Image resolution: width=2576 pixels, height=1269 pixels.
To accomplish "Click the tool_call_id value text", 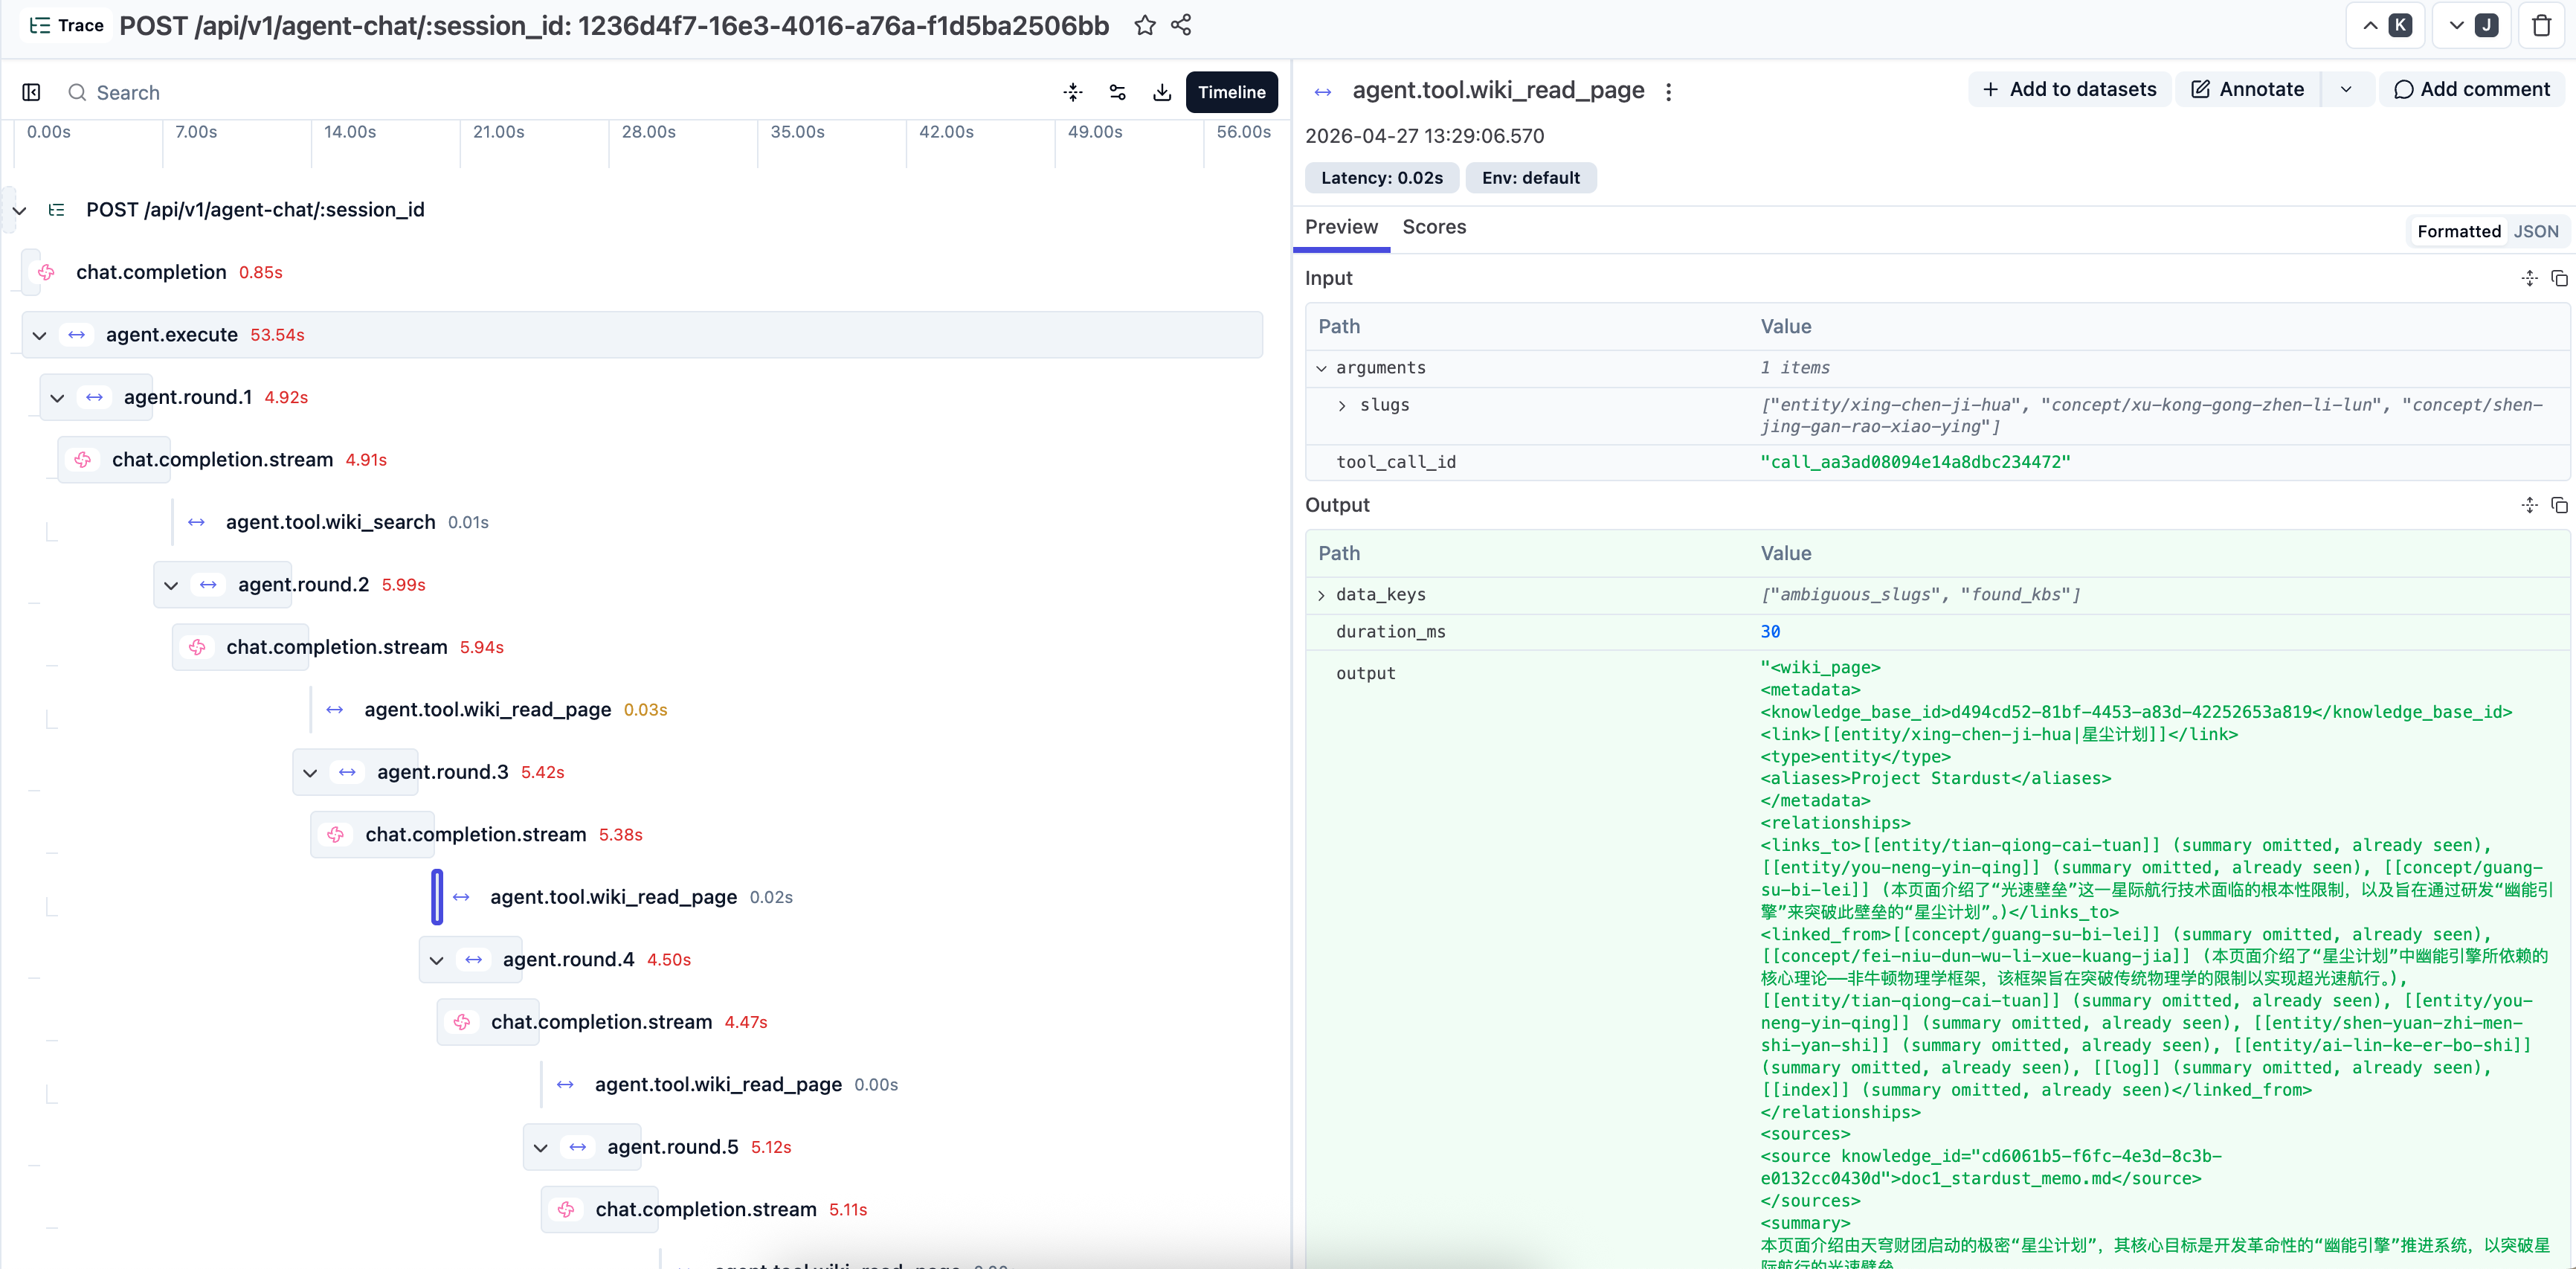I will [1915, 462].
